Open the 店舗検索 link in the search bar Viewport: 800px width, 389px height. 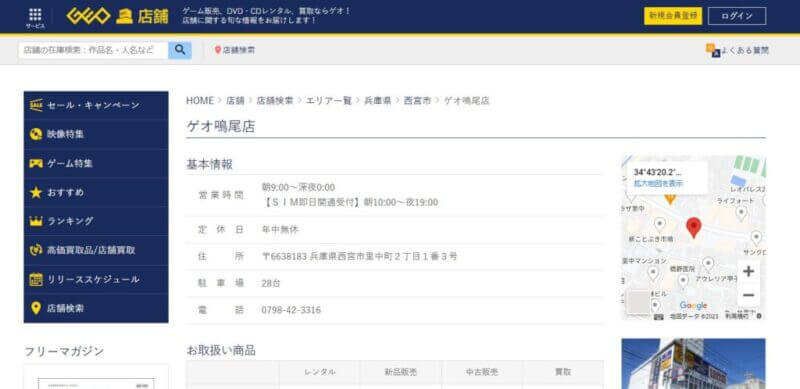click(239, 50)
